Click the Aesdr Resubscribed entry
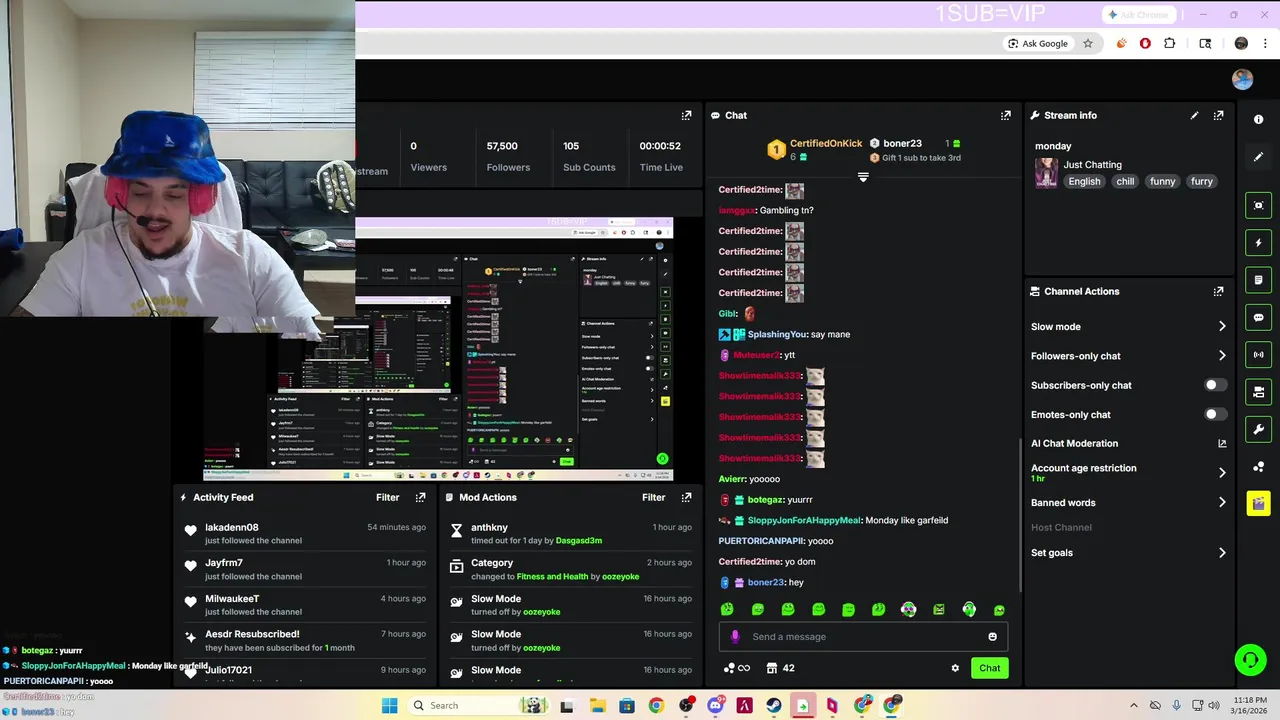Image resolution: width=1280 pixels, height=720 pixels. (x=306, y=640)
